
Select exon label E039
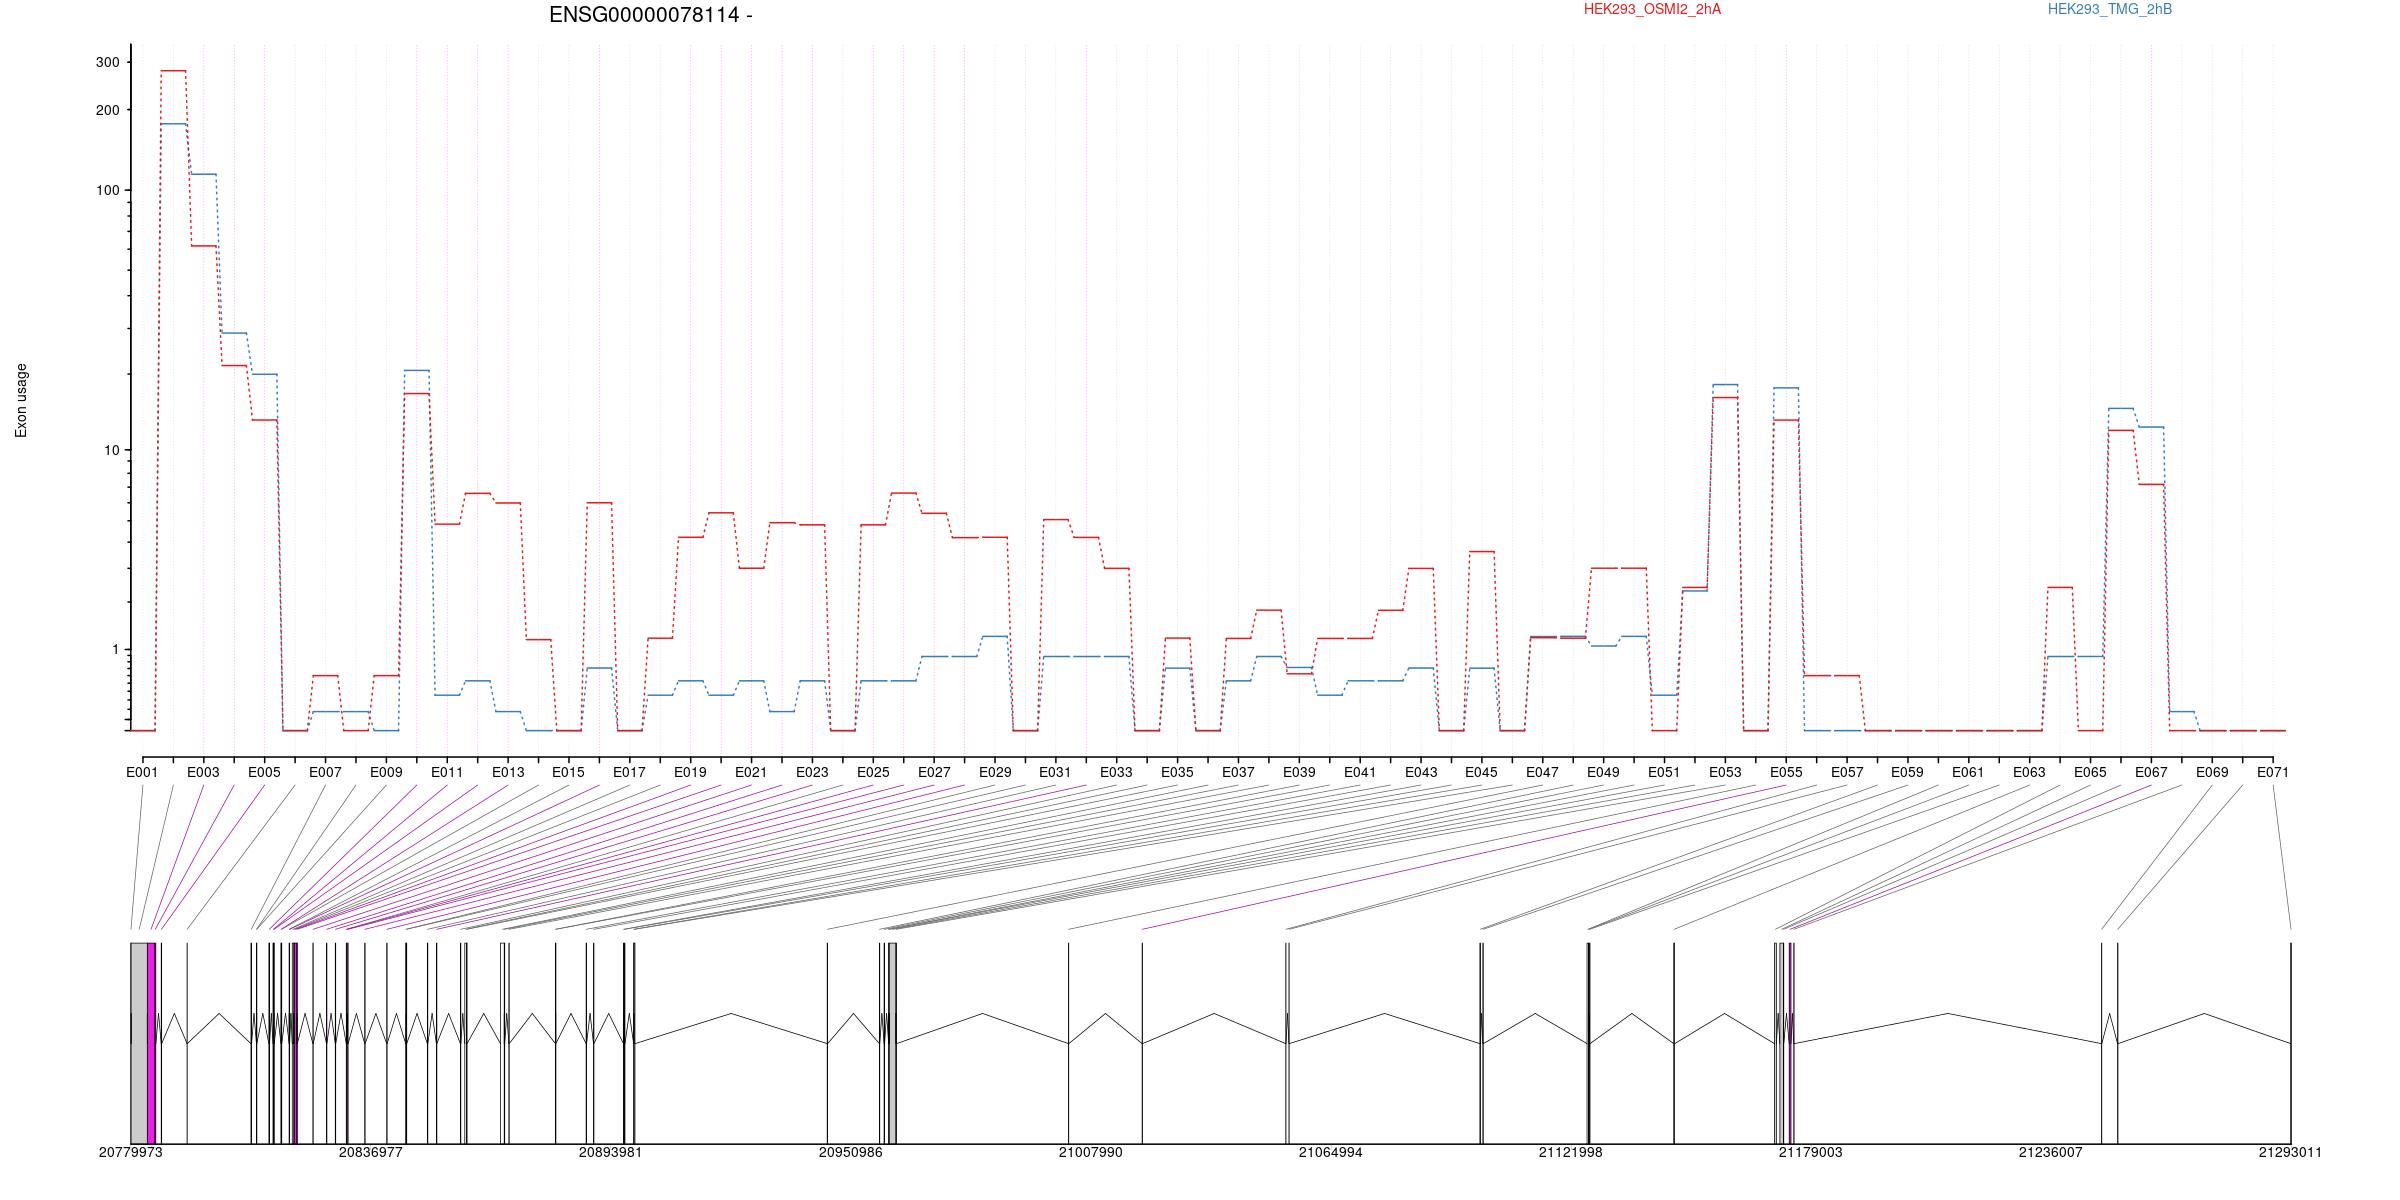[x=1299, y=772]
